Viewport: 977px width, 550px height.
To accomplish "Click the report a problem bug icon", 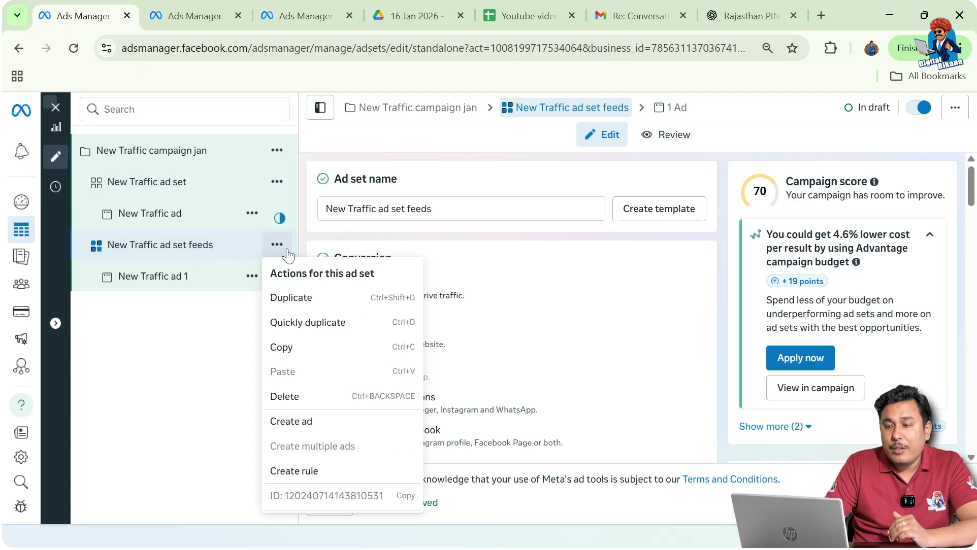I will click(x=21, y=506).
